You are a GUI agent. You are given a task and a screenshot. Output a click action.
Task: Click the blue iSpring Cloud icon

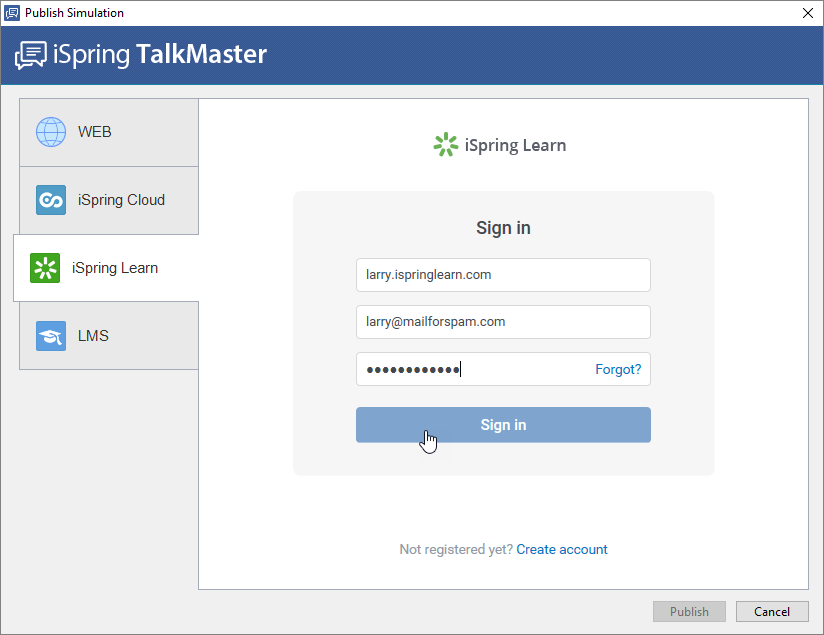pyautogui.click(x=50, y=200)
